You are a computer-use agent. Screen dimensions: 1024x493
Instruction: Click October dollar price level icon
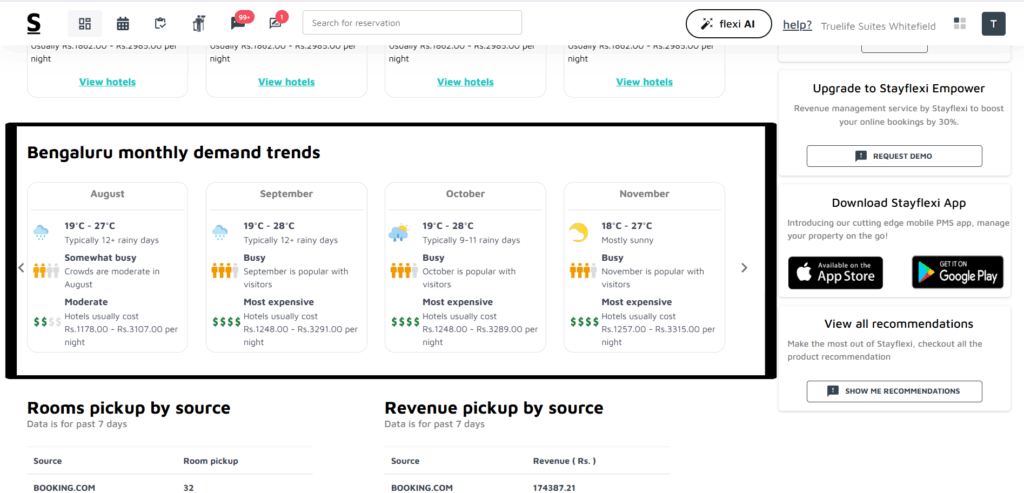(x=405, y=321)
